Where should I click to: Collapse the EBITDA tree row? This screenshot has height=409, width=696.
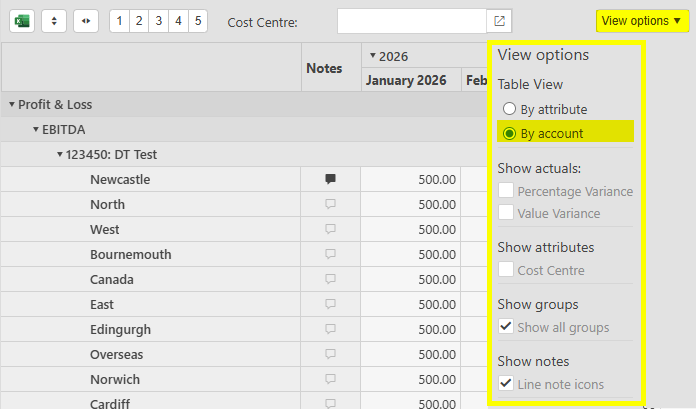click(x=36, y=130)
